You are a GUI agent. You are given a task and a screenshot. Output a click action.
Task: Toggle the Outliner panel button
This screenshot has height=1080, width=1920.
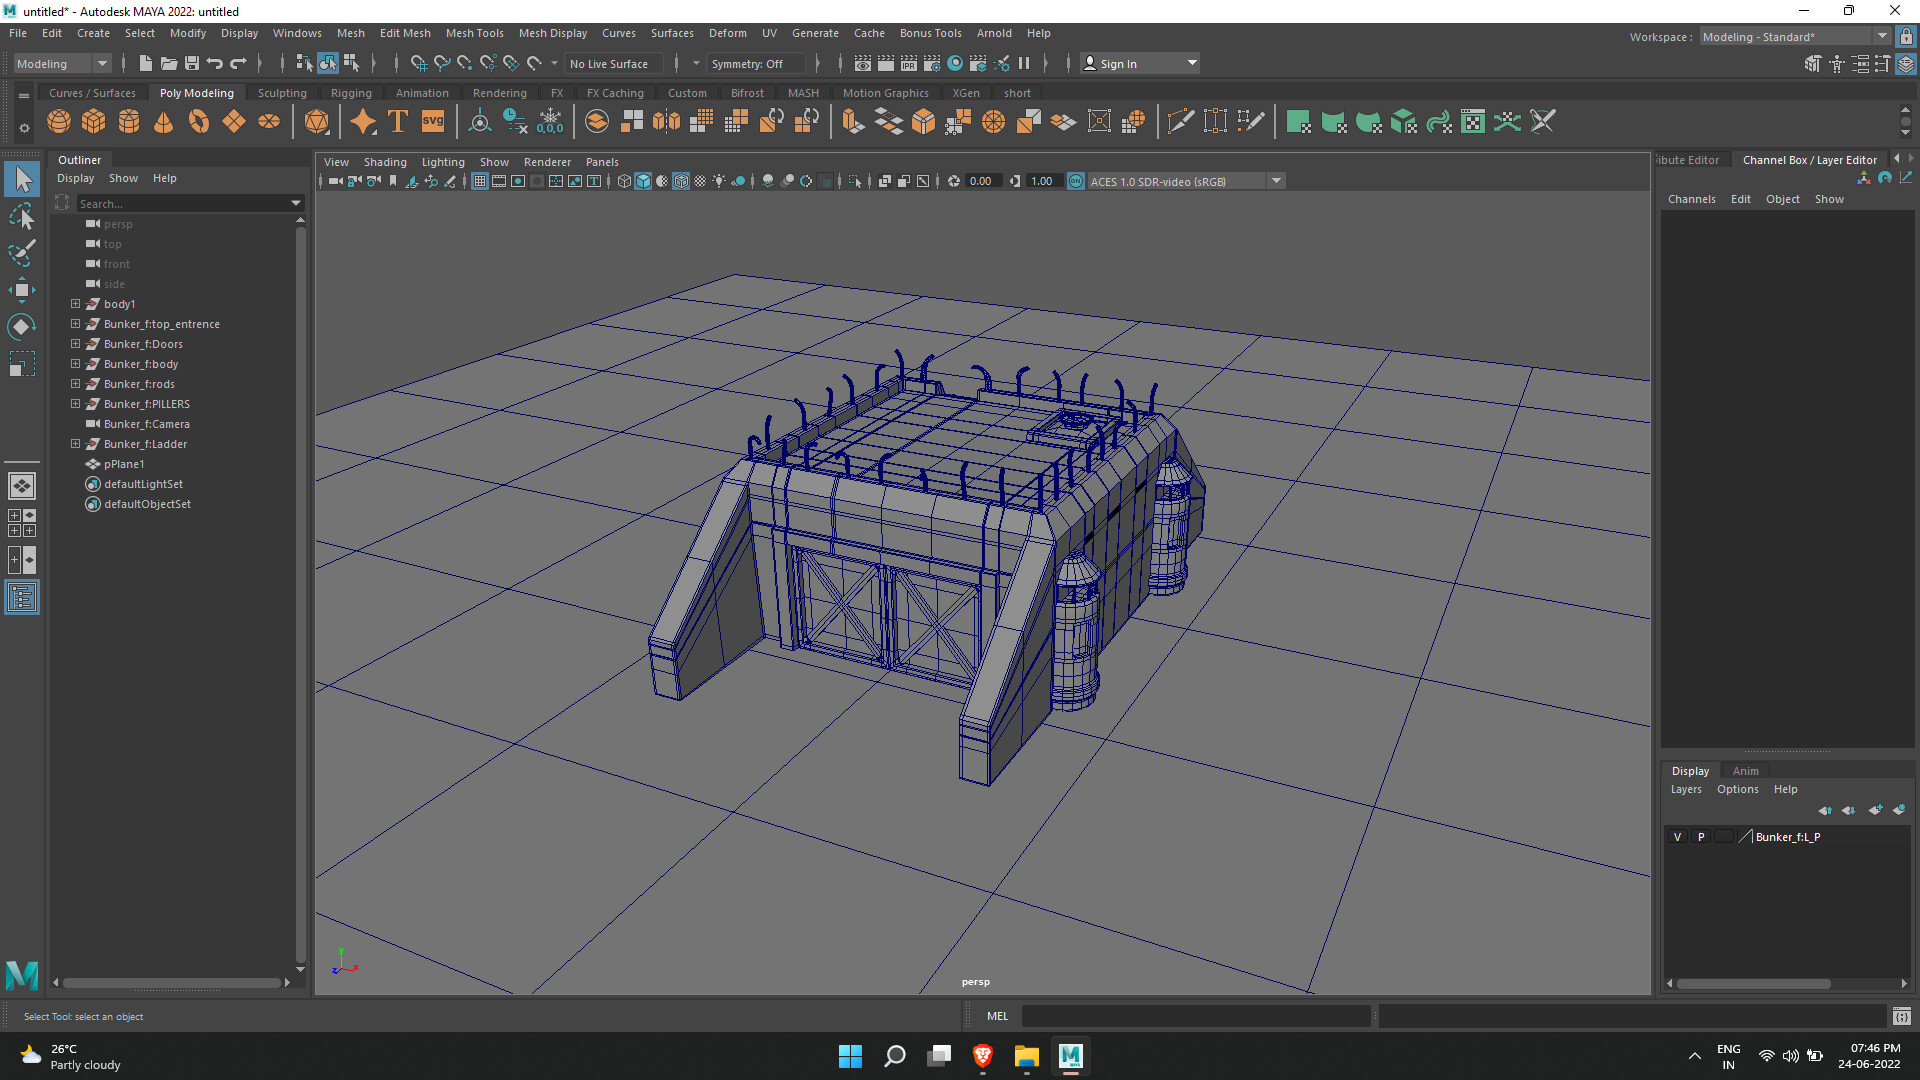pos(21,598)
